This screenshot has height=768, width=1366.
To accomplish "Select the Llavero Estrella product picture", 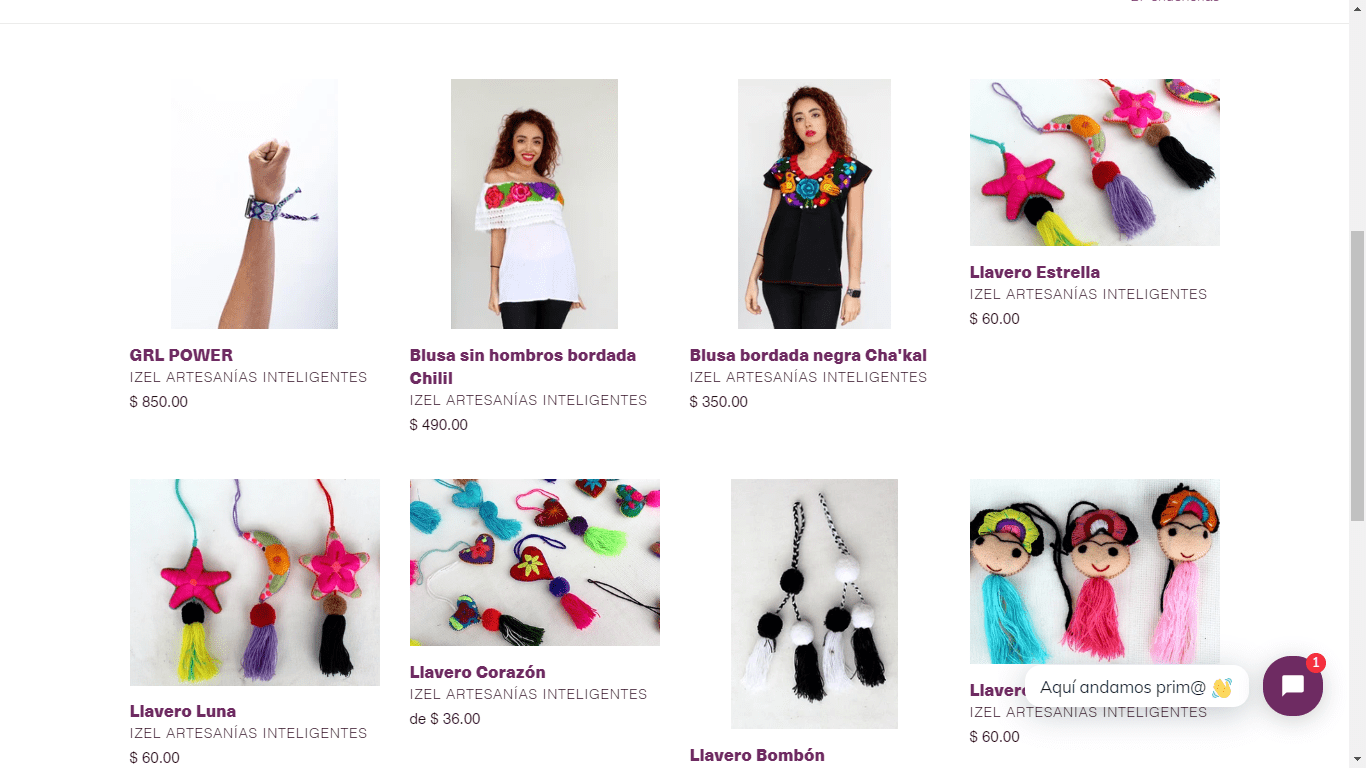I will point(1094,162).
